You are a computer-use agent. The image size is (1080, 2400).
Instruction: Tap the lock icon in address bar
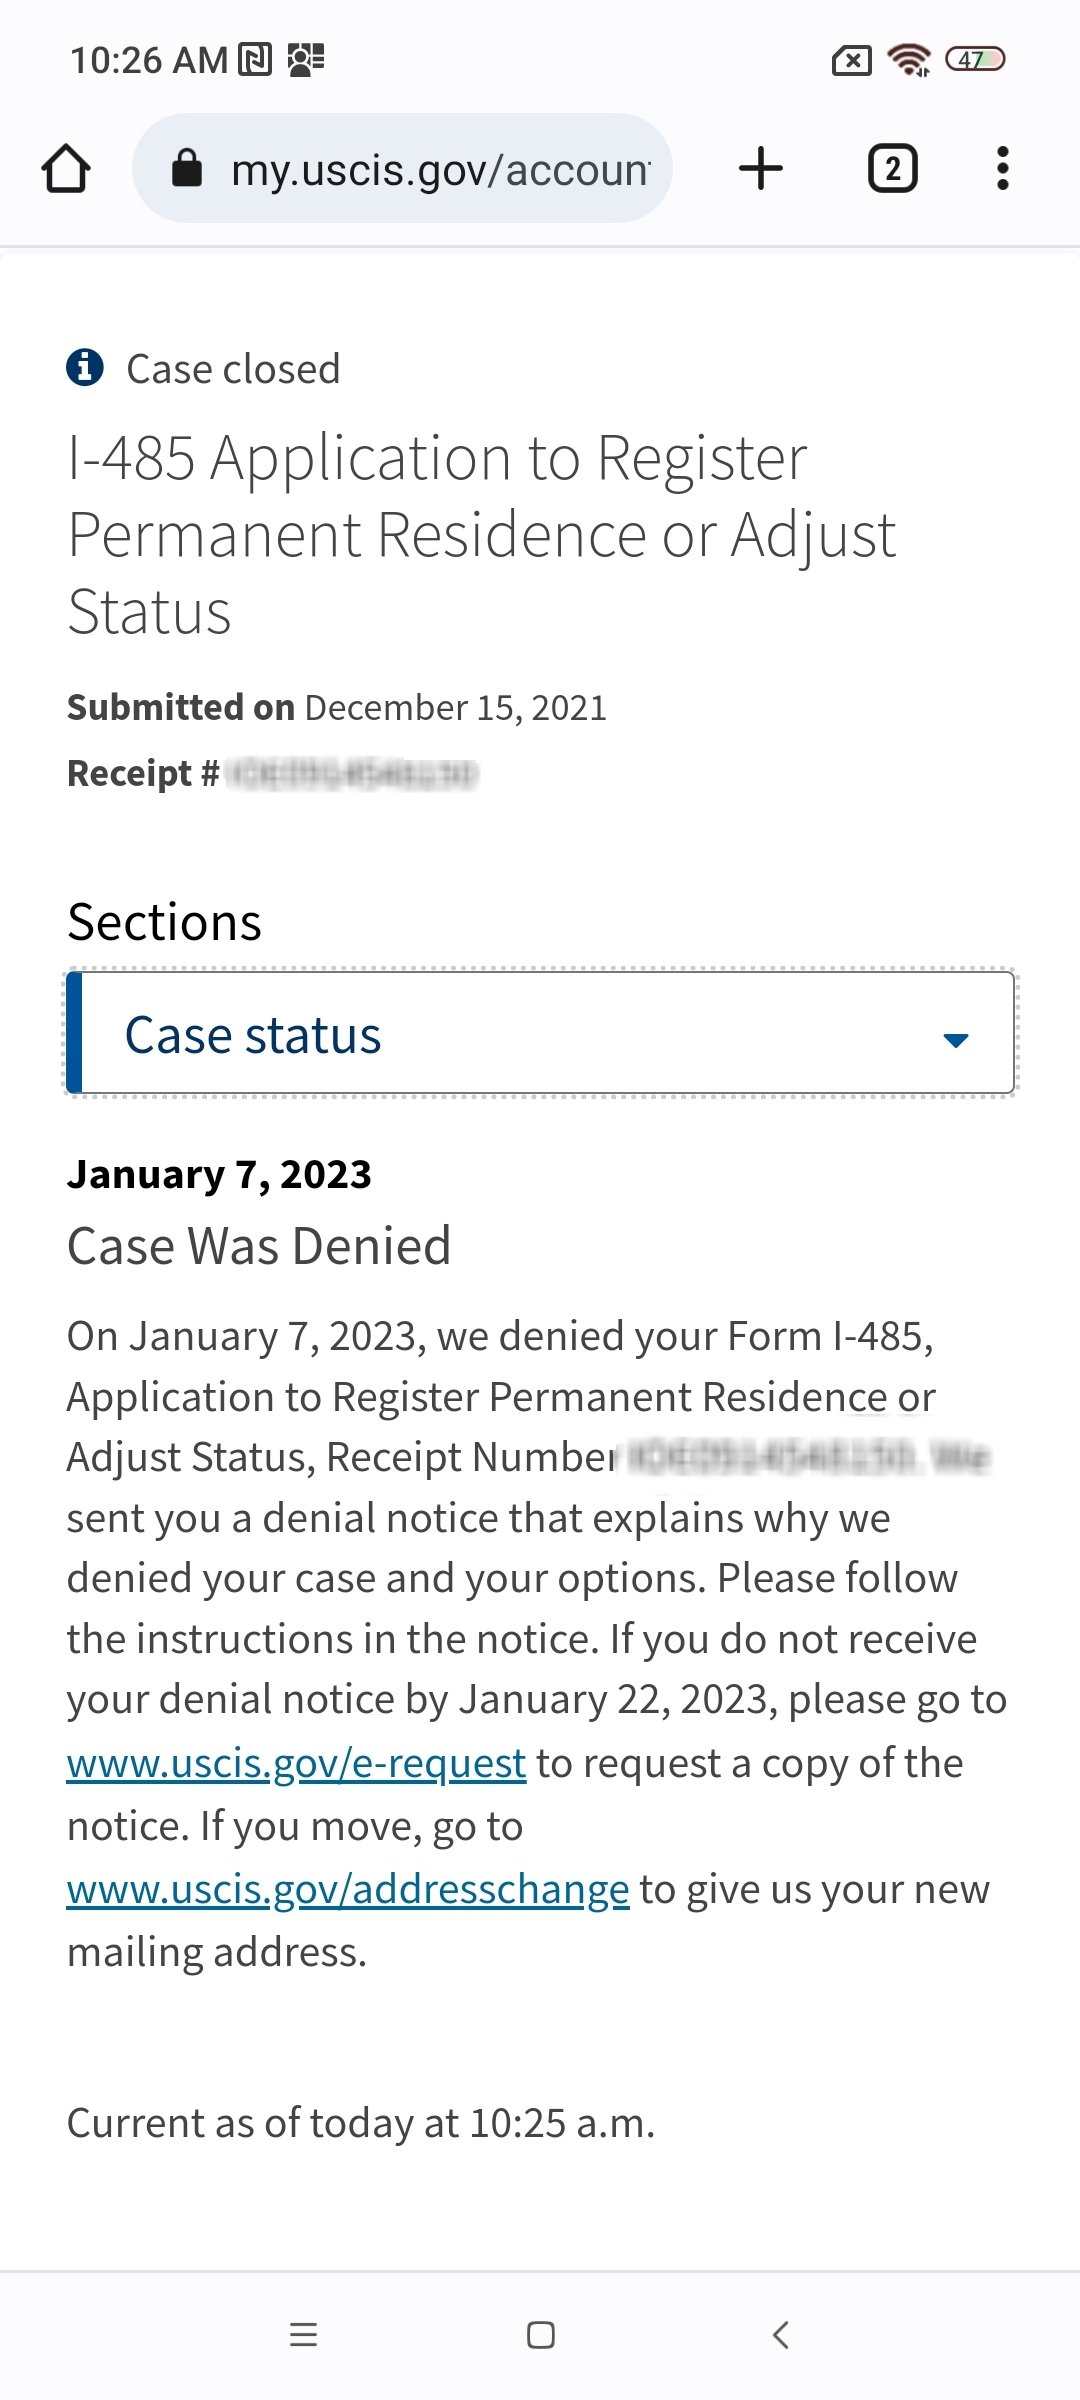187,168
